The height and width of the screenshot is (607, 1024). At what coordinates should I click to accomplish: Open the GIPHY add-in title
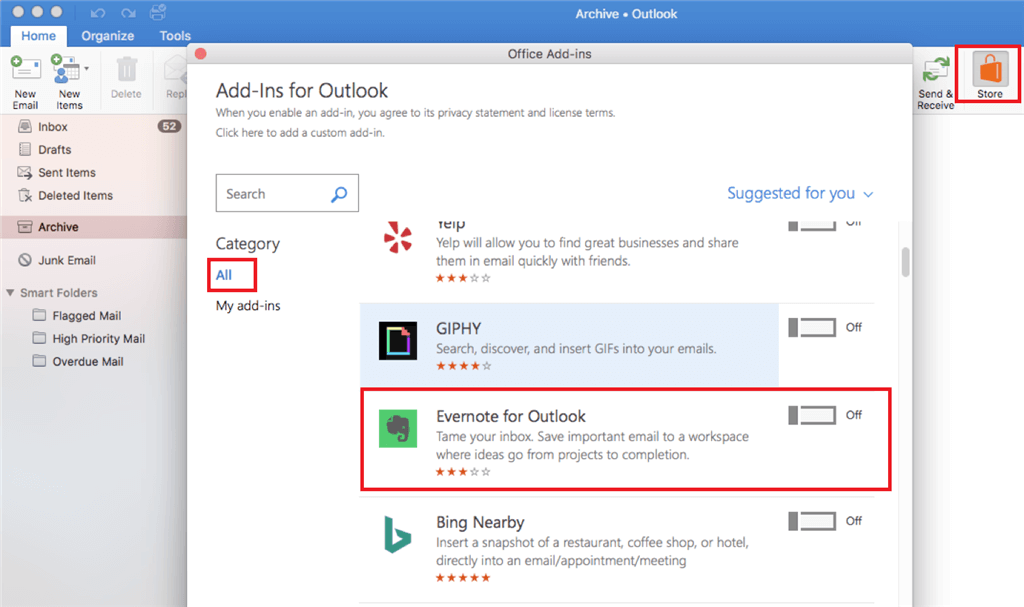(458, 328)
